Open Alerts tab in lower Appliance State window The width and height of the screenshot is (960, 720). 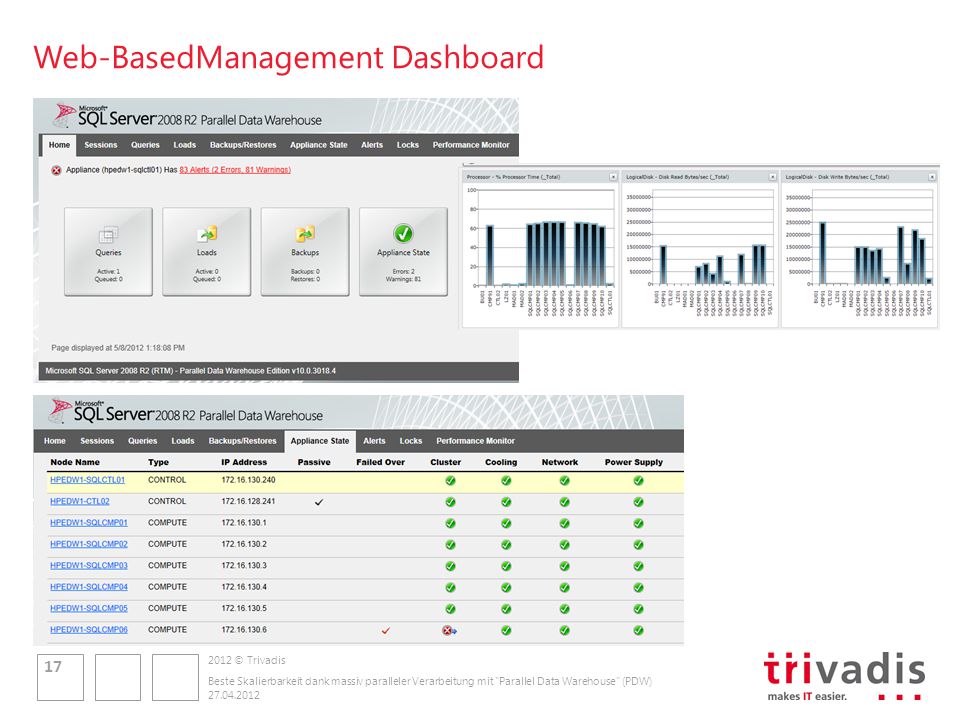click(374, 441)
